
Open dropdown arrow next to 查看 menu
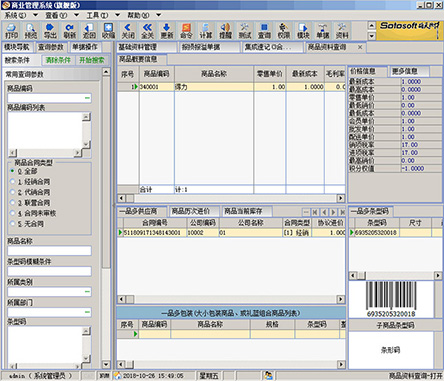[76, 15]
